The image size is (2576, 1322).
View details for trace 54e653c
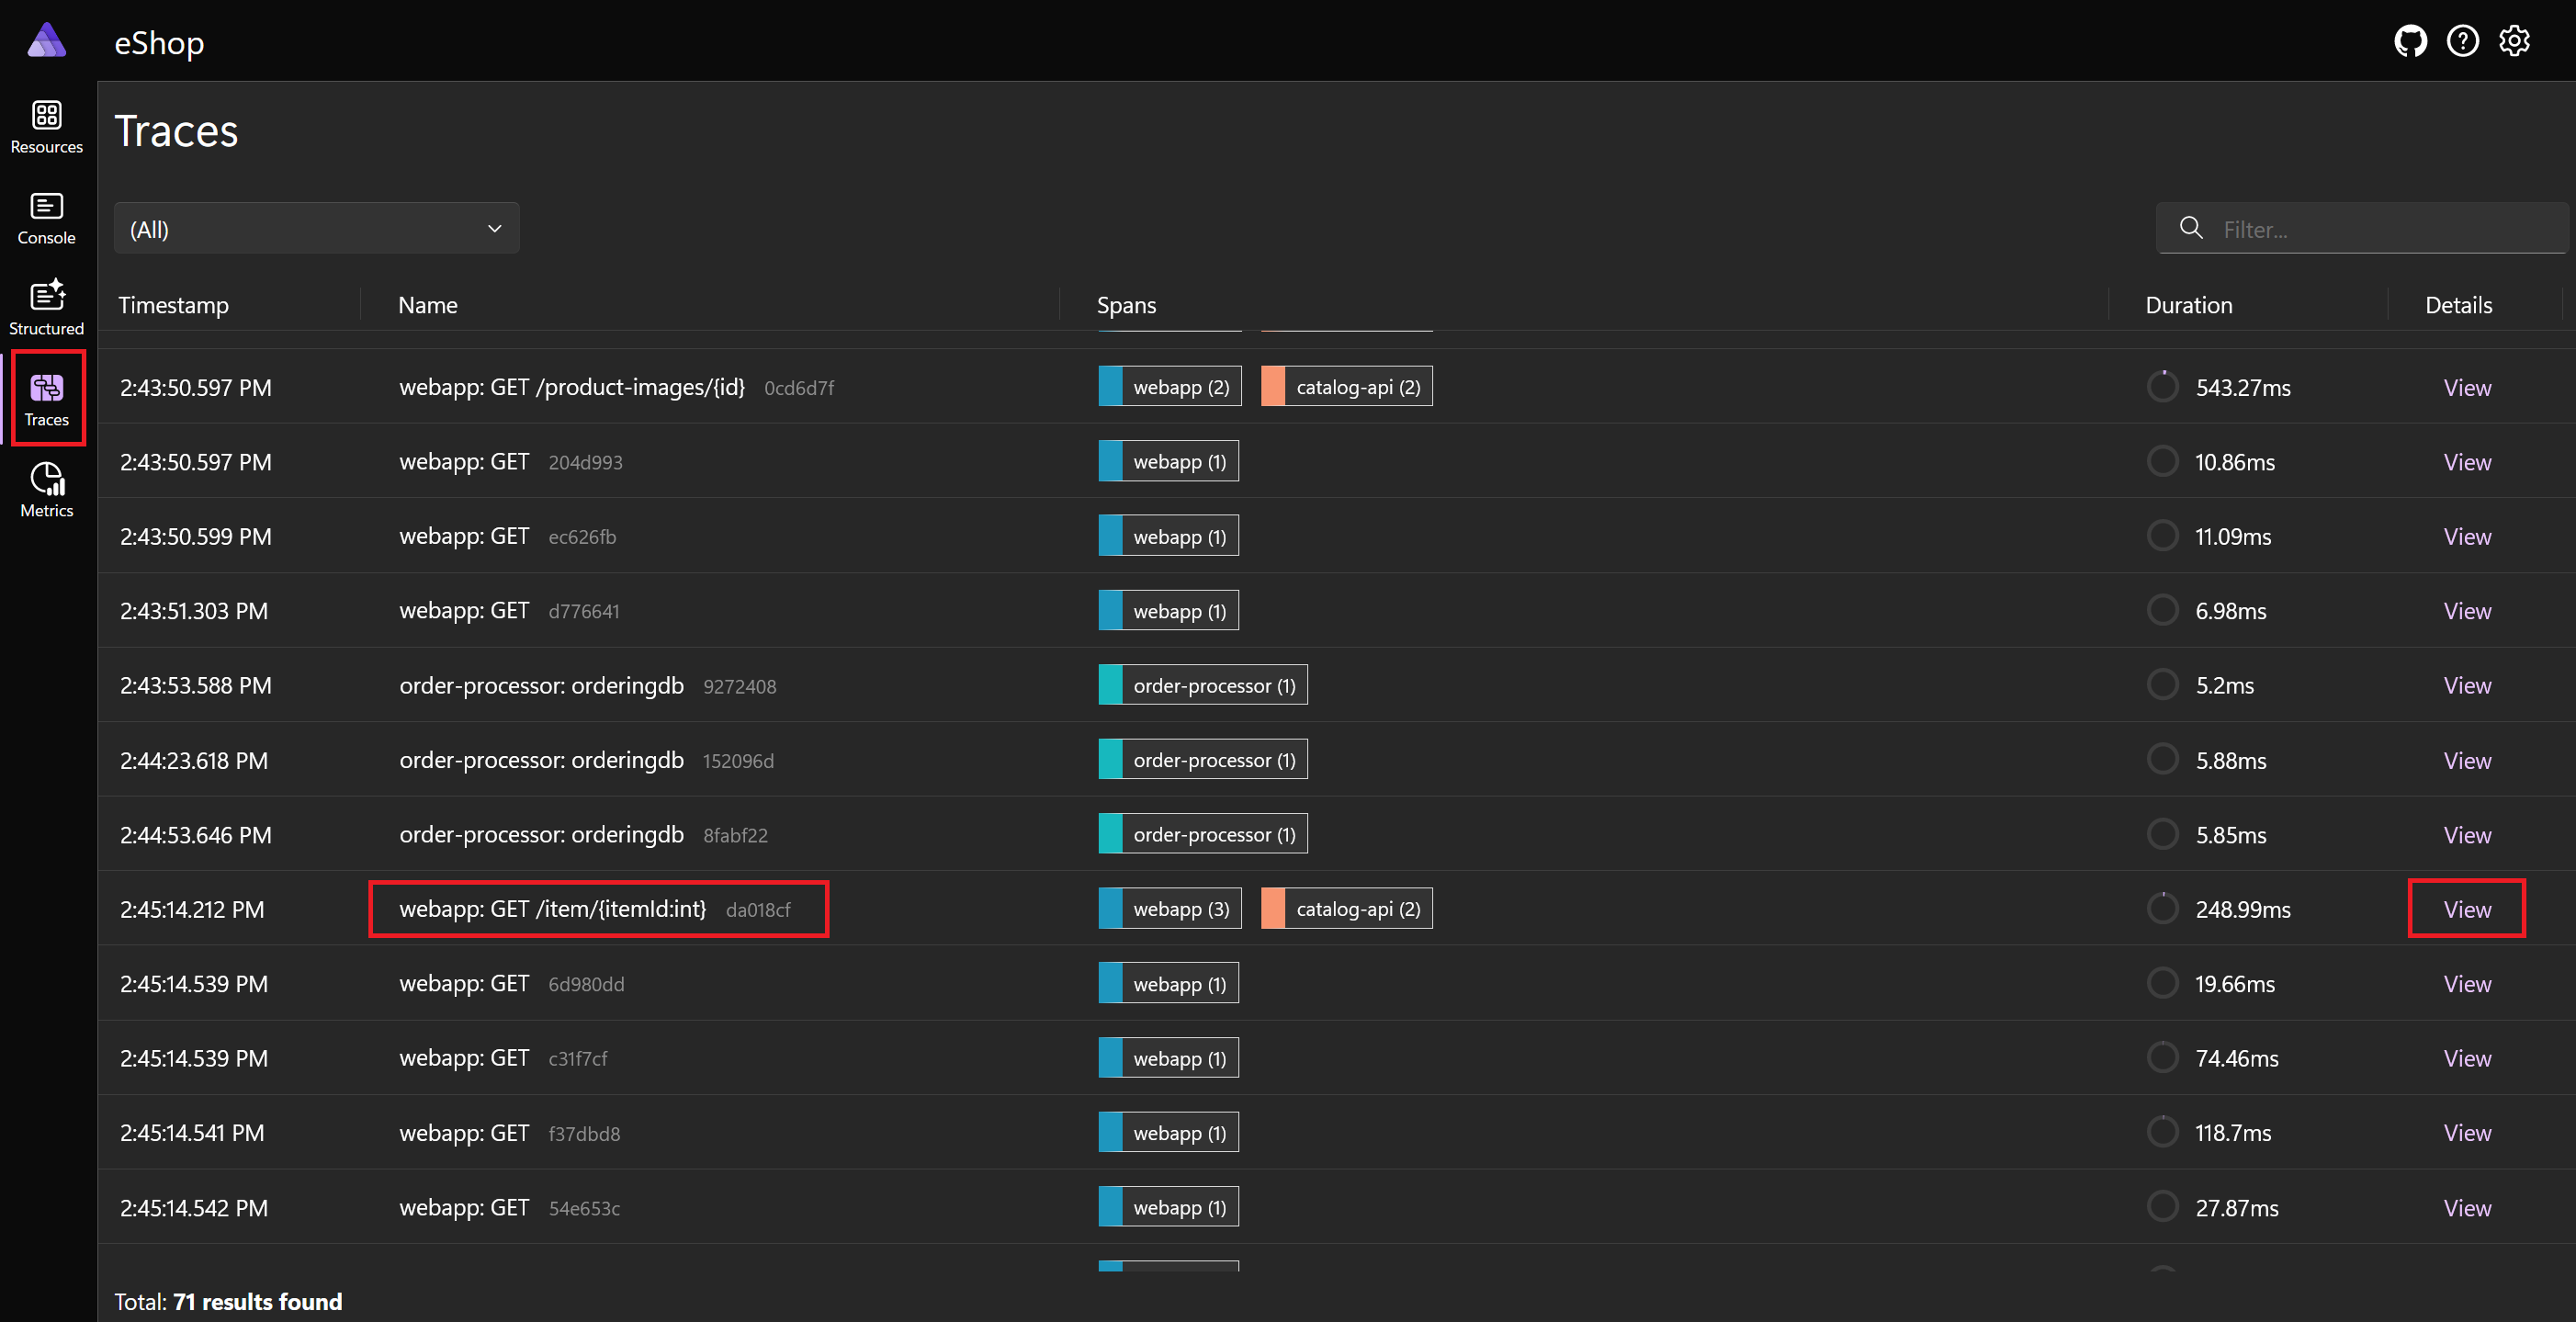point(2467,1208)
